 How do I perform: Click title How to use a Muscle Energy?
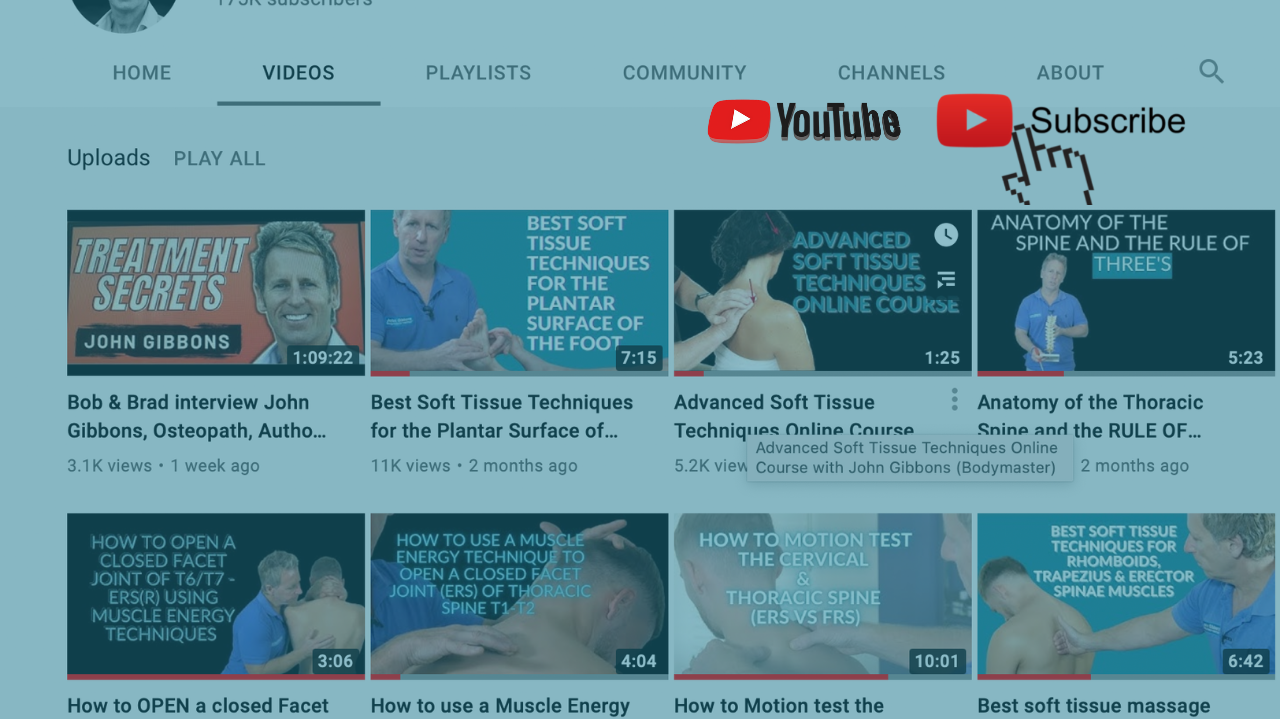tap(500, 706)
